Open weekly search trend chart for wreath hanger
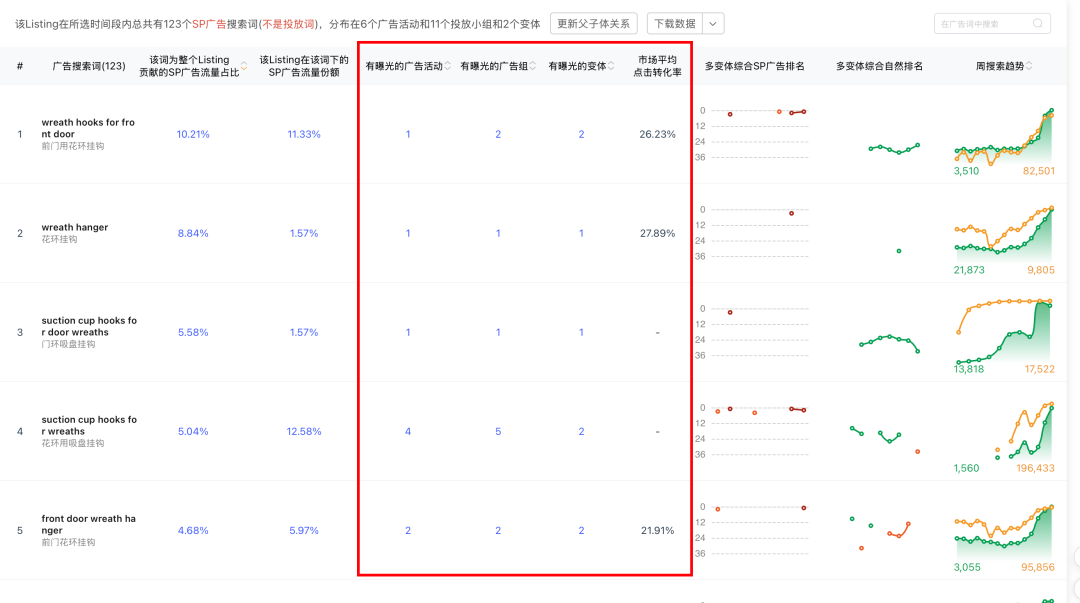The height and width of the screenshot is (603, 1080). click(1004, 240)
